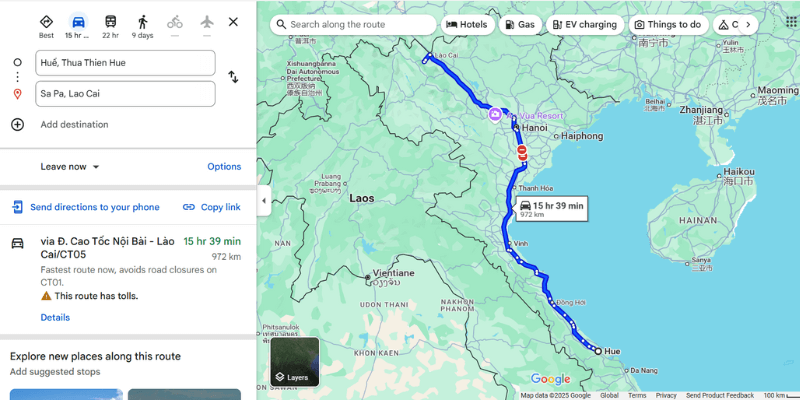The width and height of the screenshot is (800, 400).
Task: Open the map Layers thumbnail
Action: tap(295, 362)
